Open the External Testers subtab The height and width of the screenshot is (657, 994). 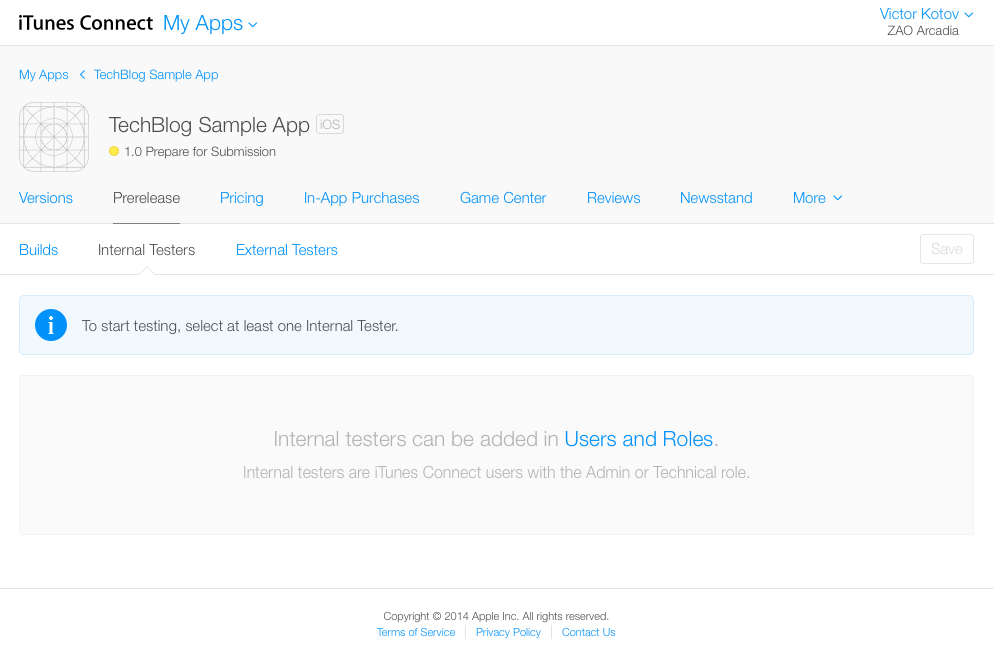(287, 250)
